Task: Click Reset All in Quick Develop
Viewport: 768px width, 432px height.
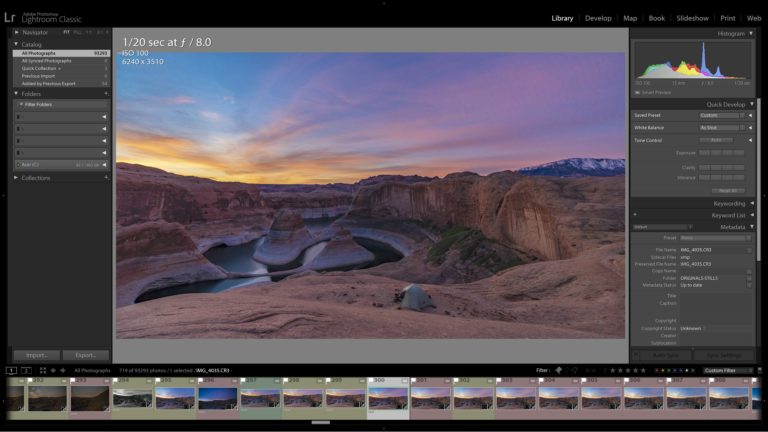Action: tap(728, 191)
